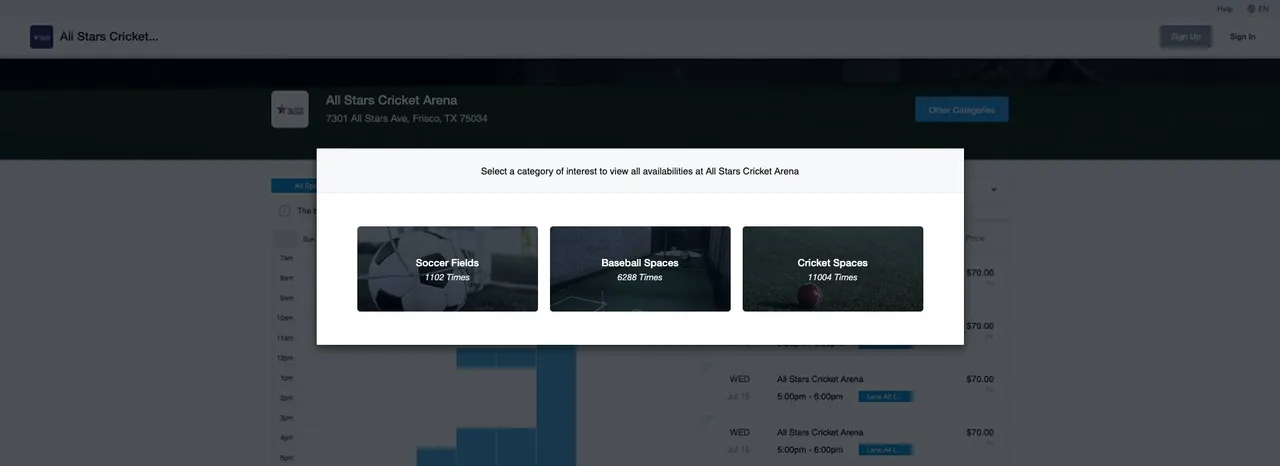Click the 12pm row label in calendar
The height and width of the screenshot is (466, 1280).
285,358
